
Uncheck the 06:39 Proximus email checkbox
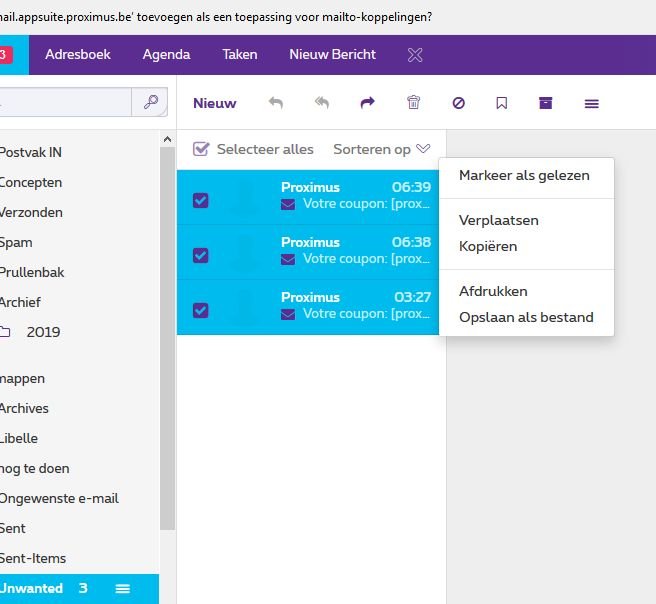click(x=200, y=200)
